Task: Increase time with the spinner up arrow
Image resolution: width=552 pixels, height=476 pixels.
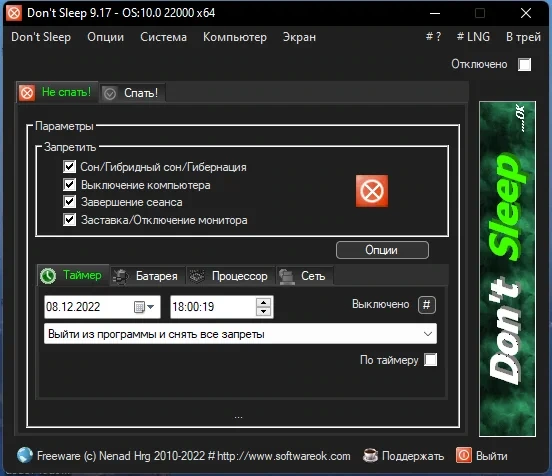Action: point(263,302)
